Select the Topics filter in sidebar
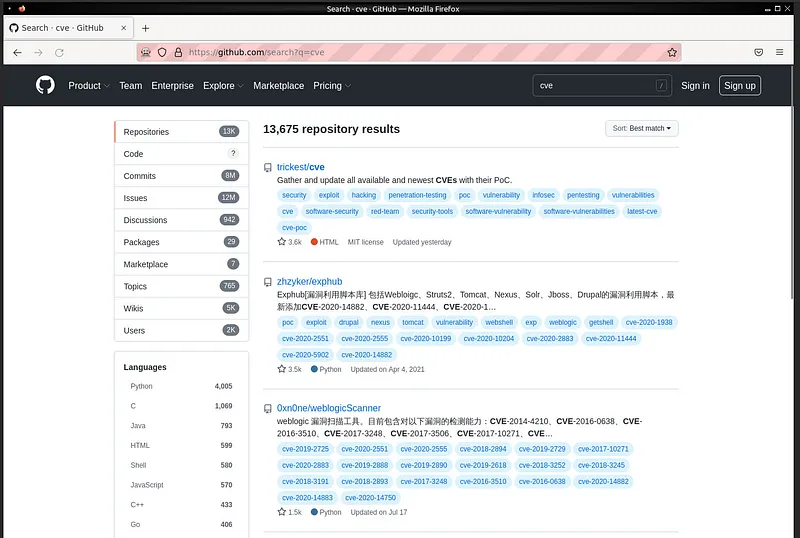Image resolution: width=800 pixels, height=538 pixels. click(181, 286)
